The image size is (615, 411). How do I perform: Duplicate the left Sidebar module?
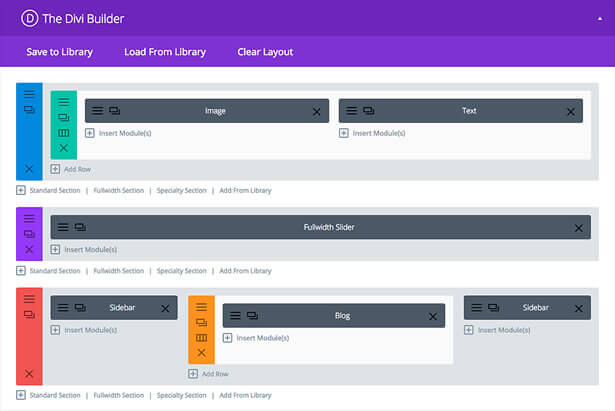[x=80, y=307]
